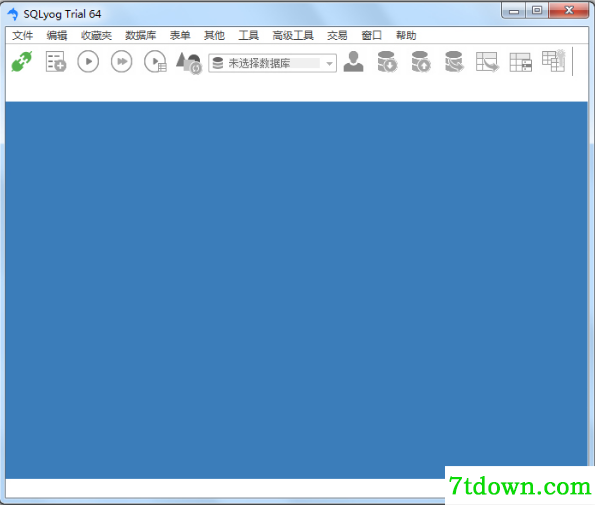Open the 帮助 menu
This screenshot has width=595, height=505.
tap(406, 35)
